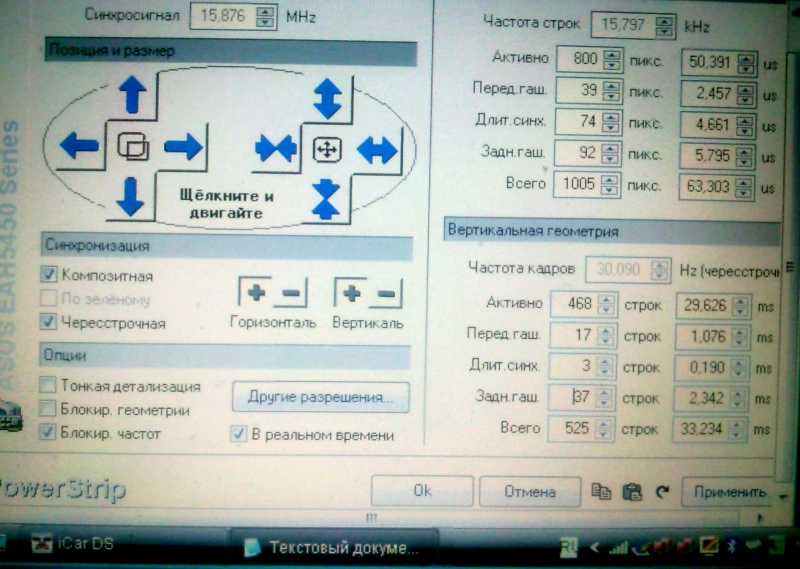Click the circular reset arrow icon
Viewport: 800px width, 569px height.
click(661, 492)
